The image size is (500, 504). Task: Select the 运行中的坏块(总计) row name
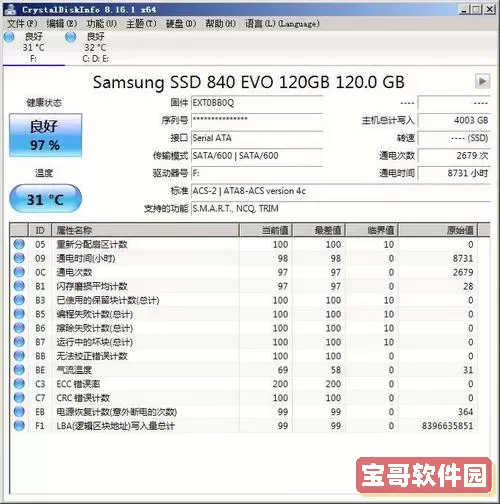(95, 342)
